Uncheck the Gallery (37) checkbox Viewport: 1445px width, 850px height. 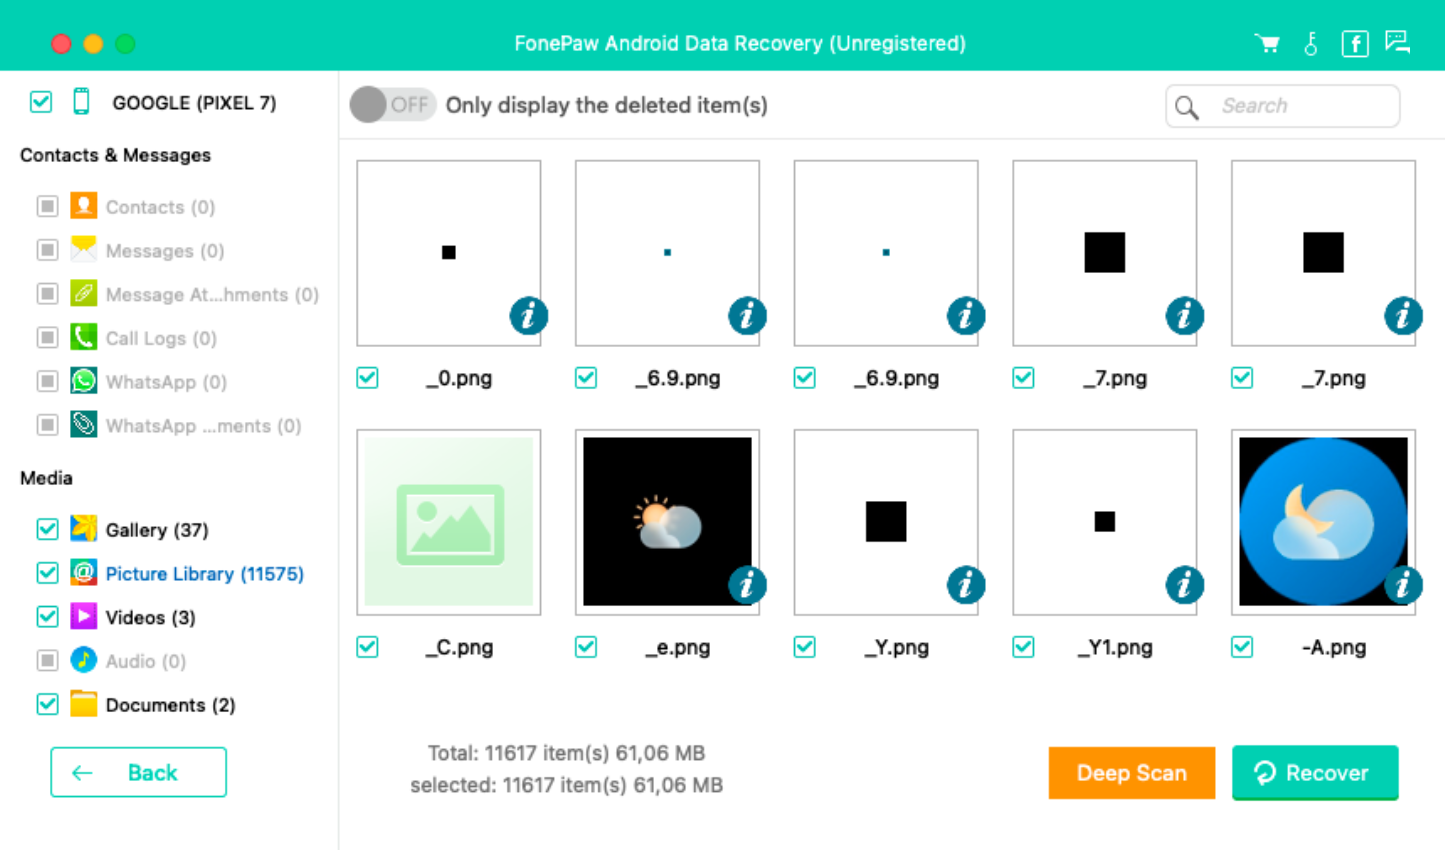pos(47,529)
